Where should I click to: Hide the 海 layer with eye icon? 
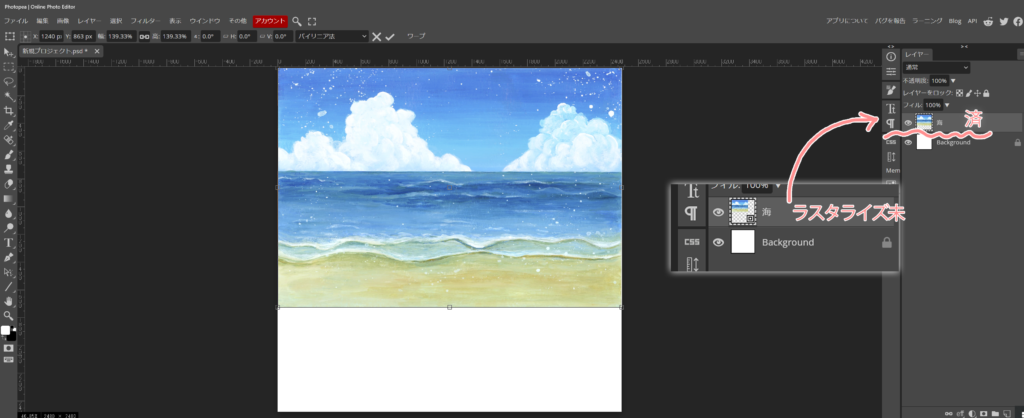click(909, 123)
